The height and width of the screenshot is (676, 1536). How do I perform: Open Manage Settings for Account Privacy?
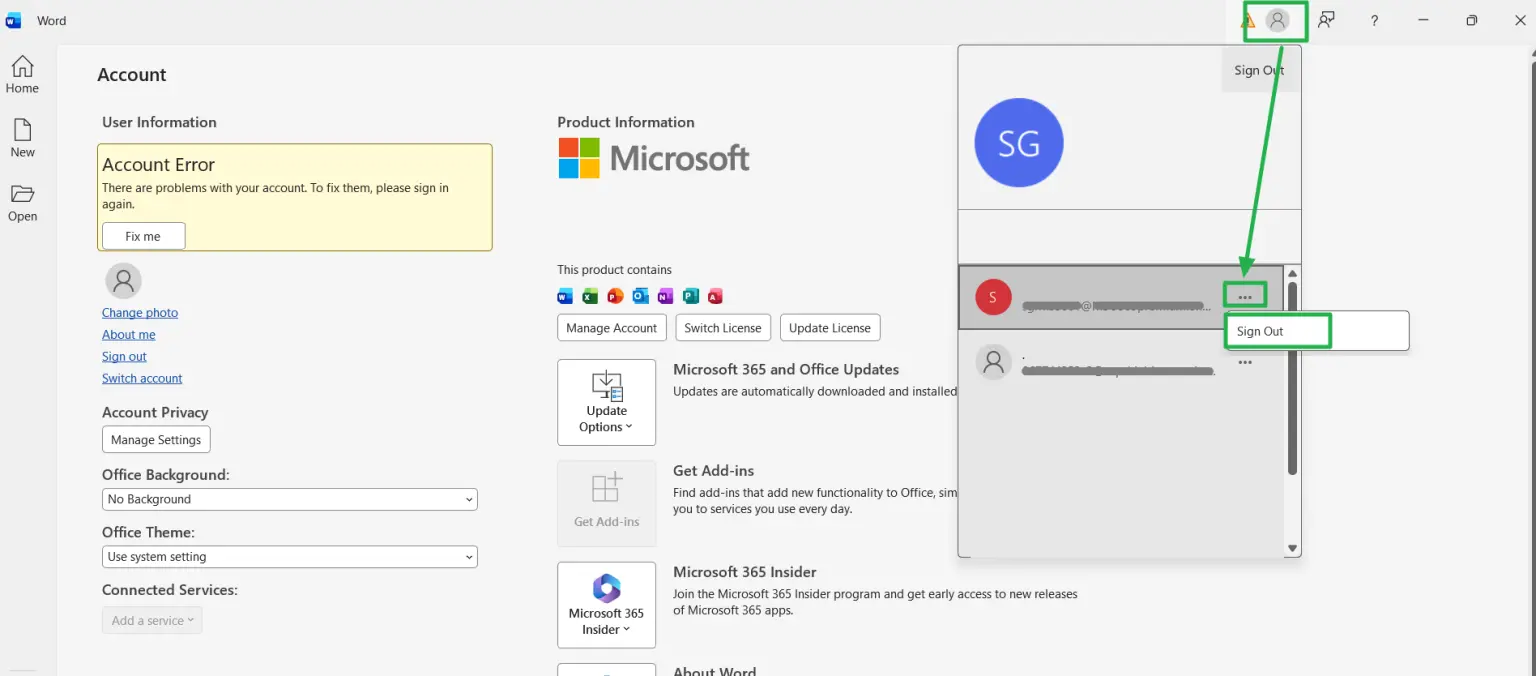click(x=156, y=439)
